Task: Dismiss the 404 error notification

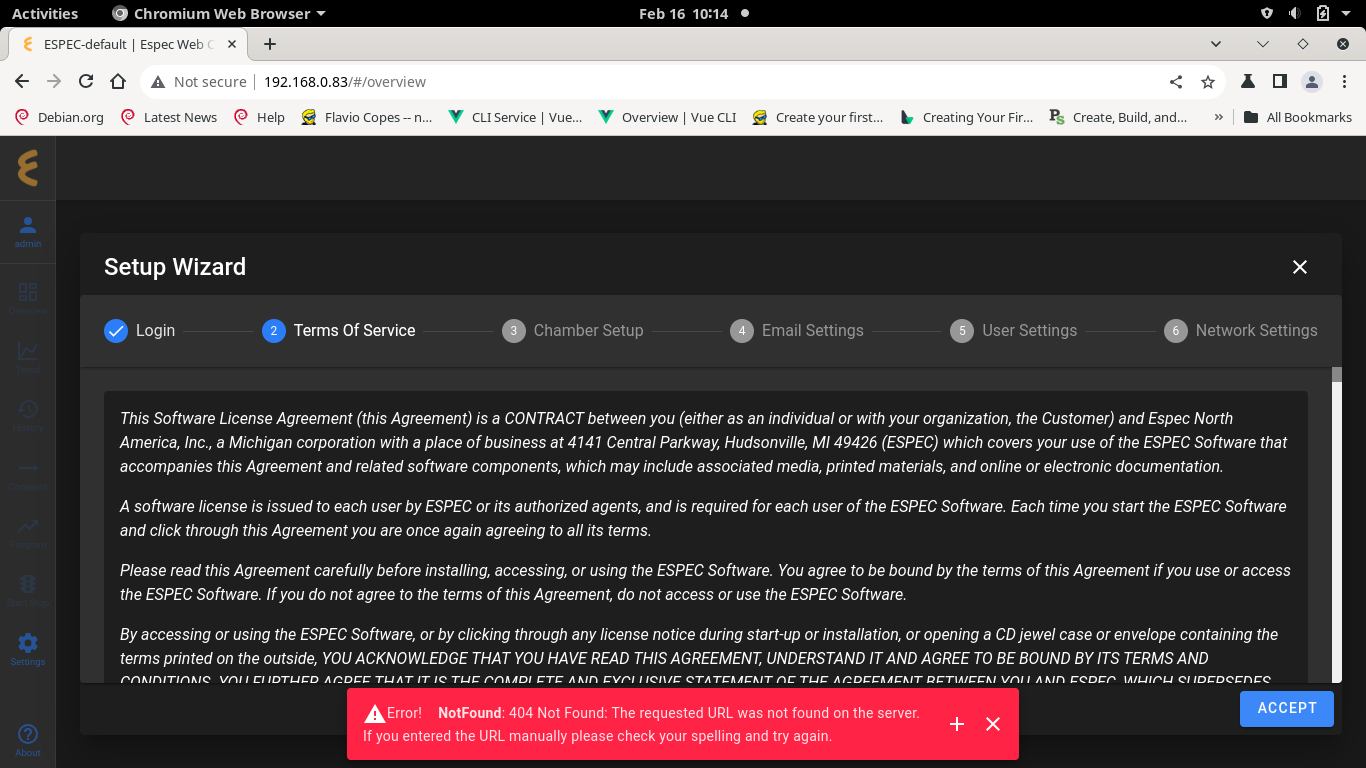Action: 993,724
